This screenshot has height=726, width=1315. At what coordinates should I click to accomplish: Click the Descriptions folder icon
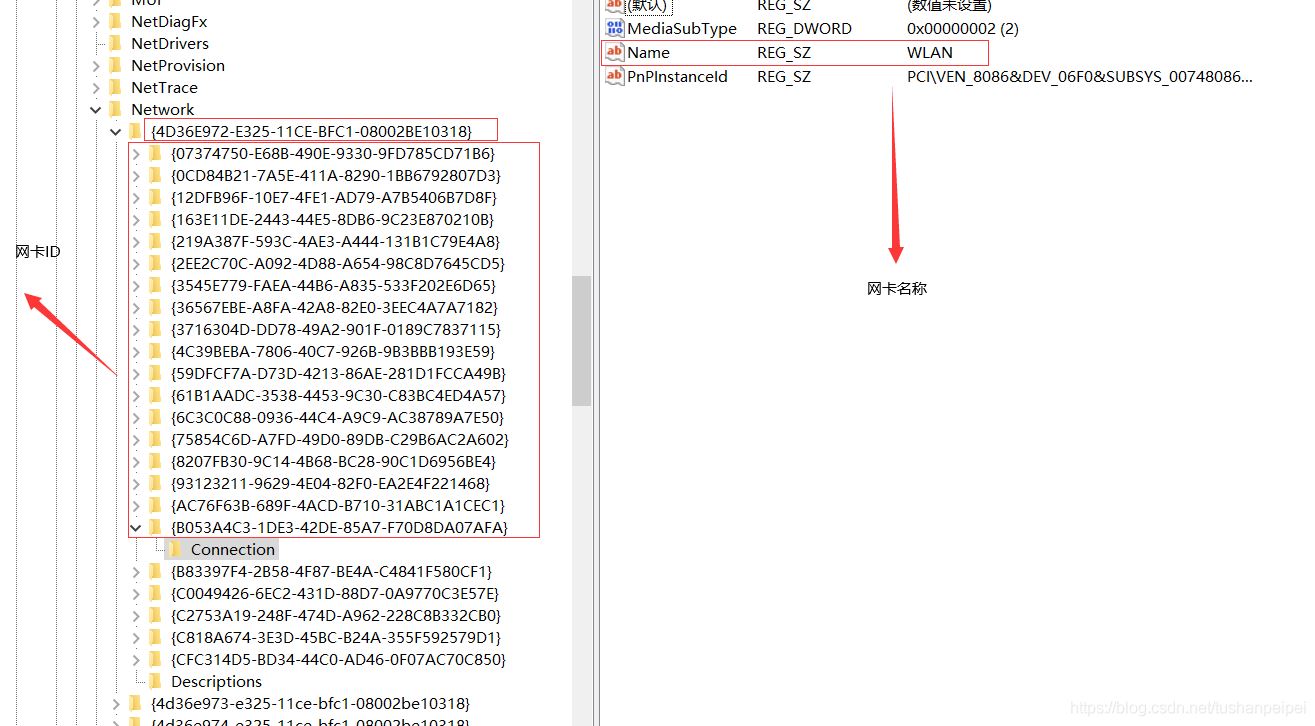click(x=155, y=682)
